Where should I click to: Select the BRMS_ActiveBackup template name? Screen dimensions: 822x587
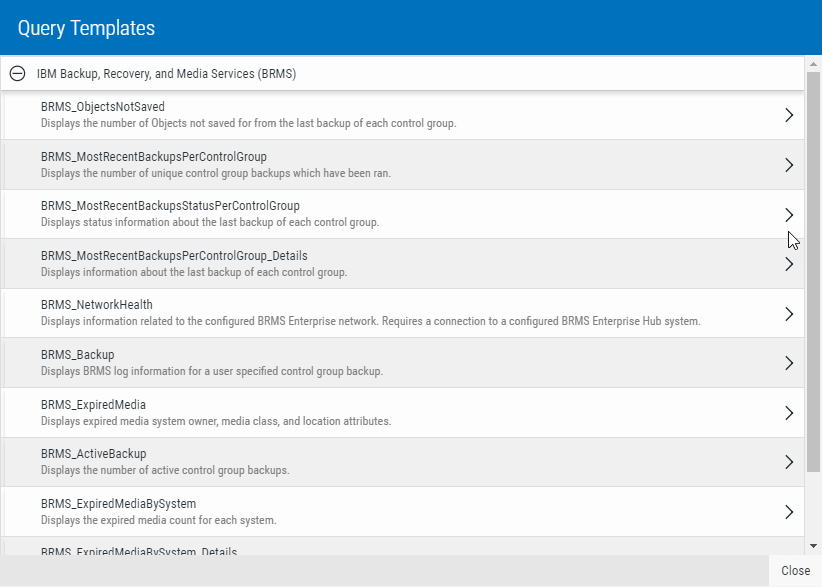click(x=94, y=454)
